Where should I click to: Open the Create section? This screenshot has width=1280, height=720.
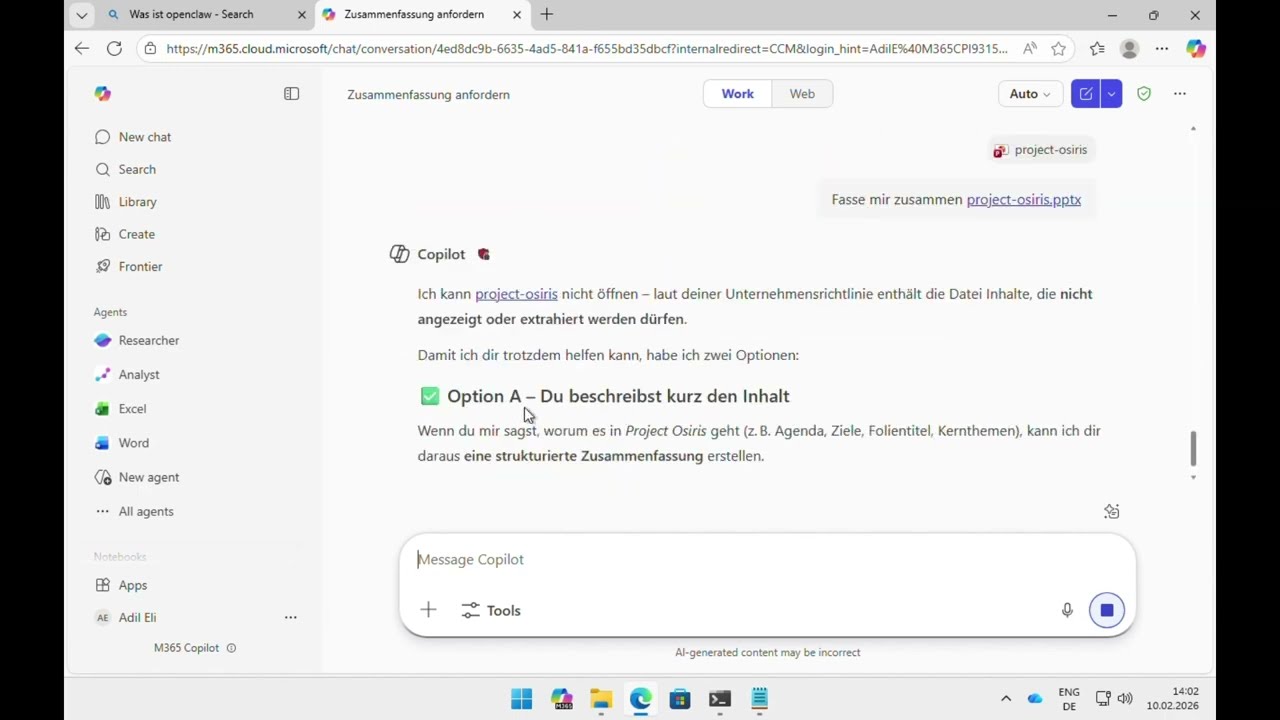pos(125,234)
